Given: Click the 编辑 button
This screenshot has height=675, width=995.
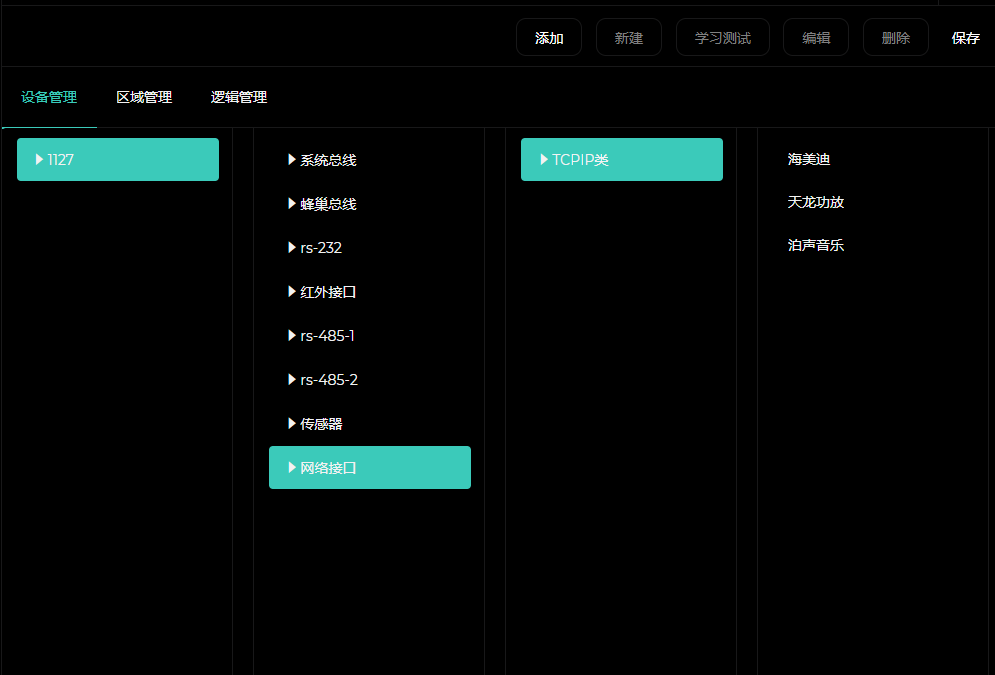Looking at the screenshot, I should [x=815, y=38].
